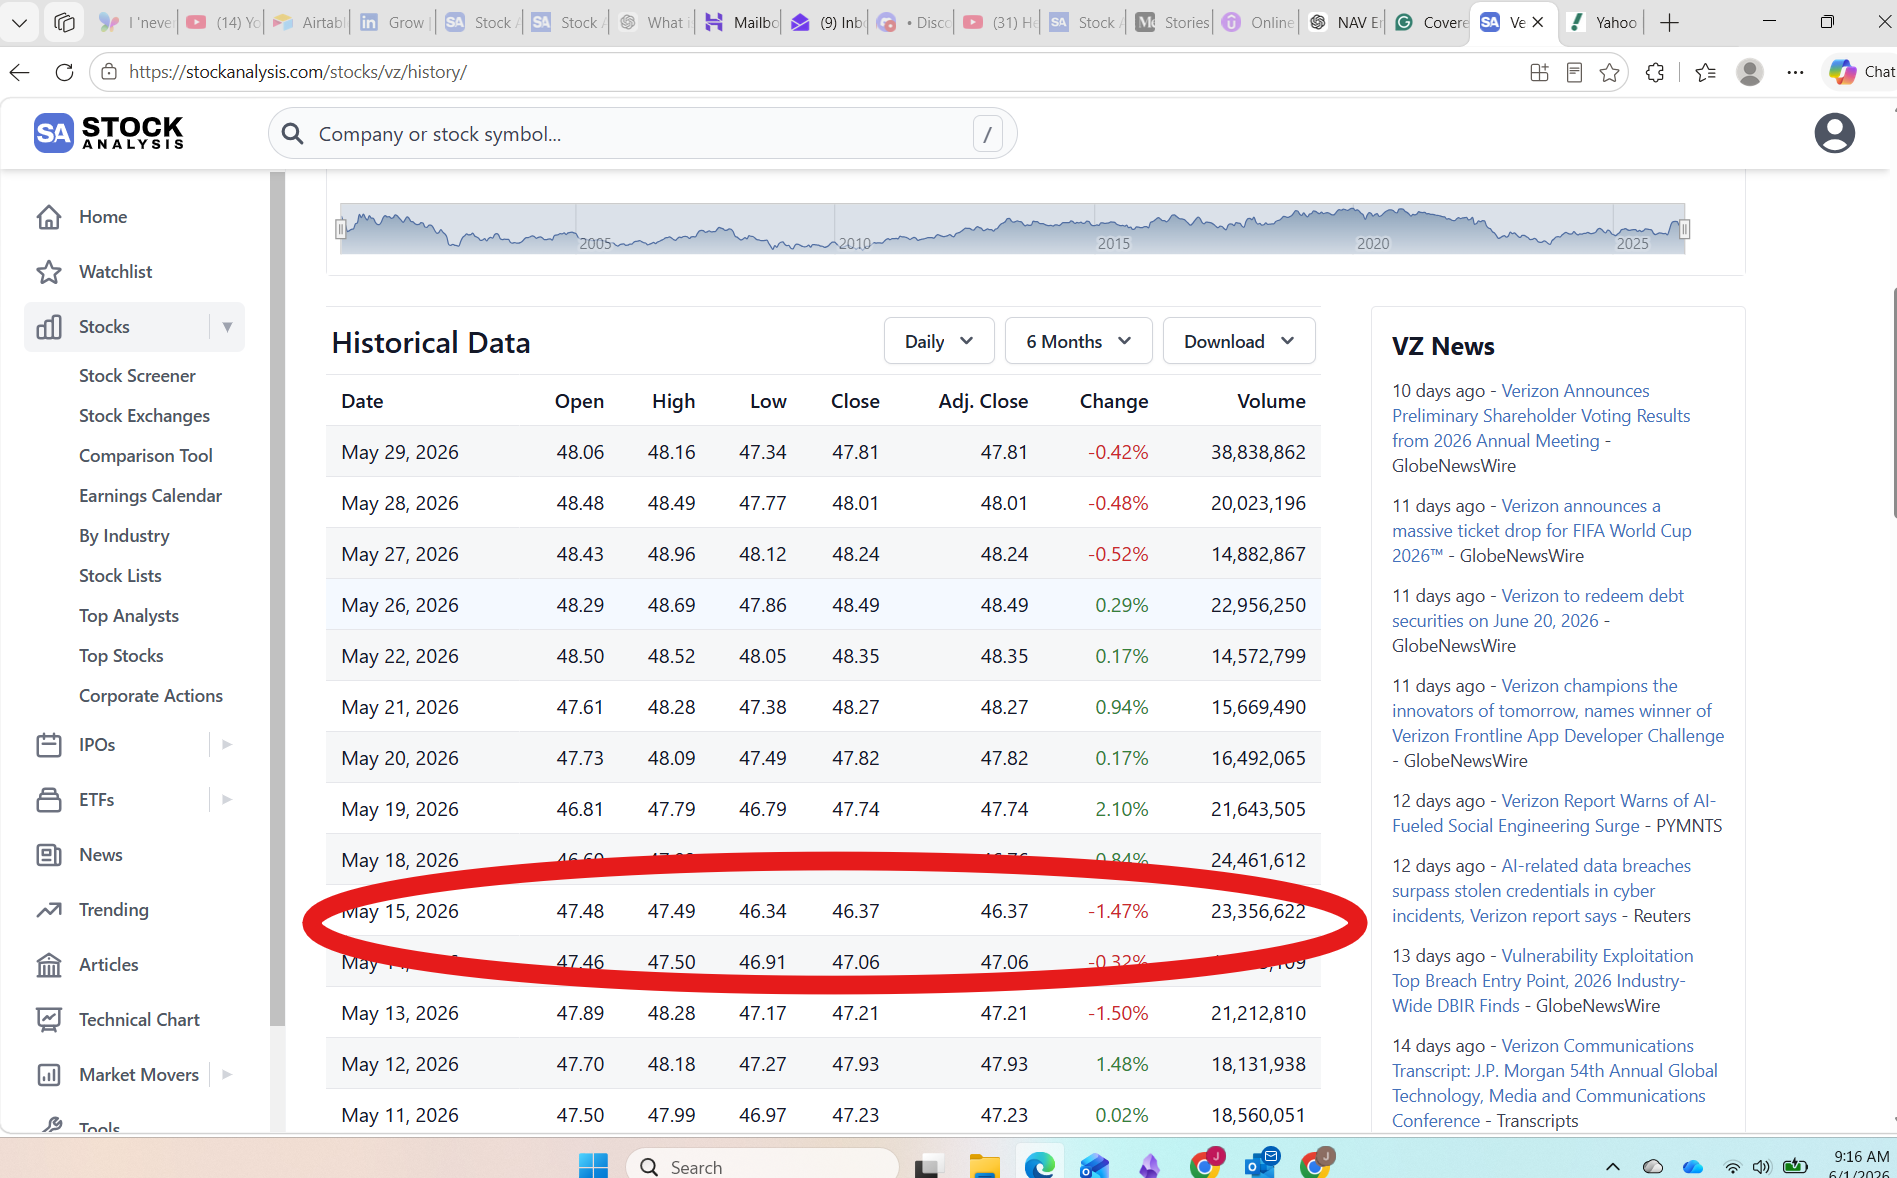The width and height of the screenshot is (1897, 1178).
Task: Open browser Extensions puzzle icon
Action: point(1655,72)
